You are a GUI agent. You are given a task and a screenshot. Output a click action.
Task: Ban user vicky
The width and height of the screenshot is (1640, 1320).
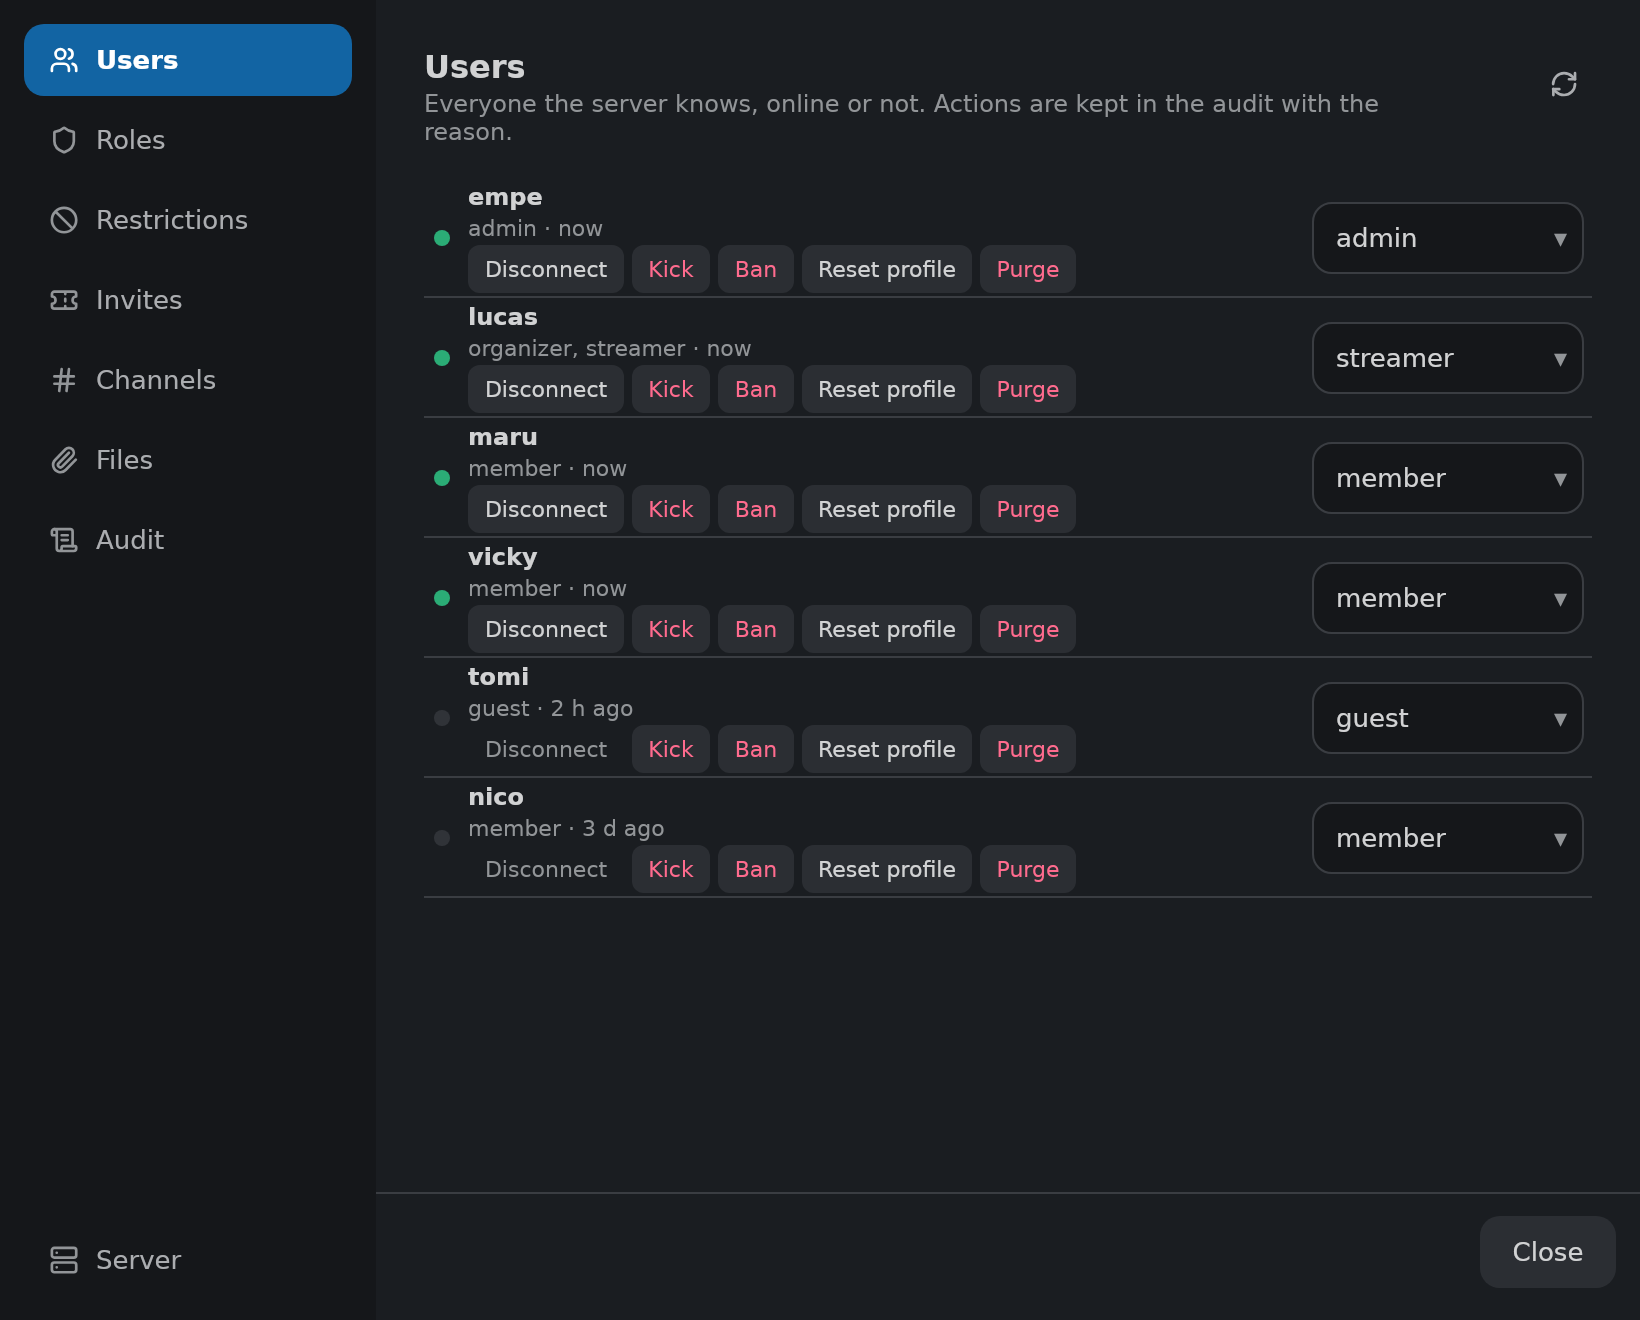755,629
